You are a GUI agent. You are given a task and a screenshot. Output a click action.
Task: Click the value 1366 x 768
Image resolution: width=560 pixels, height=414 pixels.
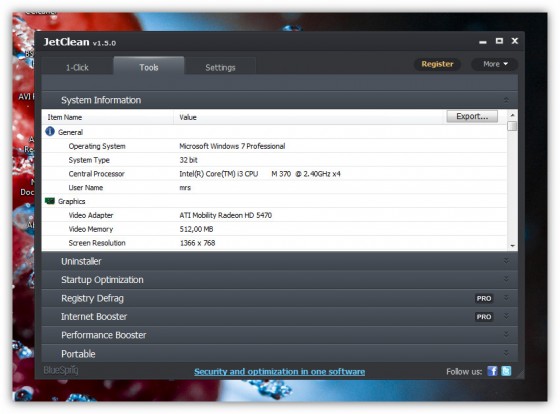tap(197, 243)
